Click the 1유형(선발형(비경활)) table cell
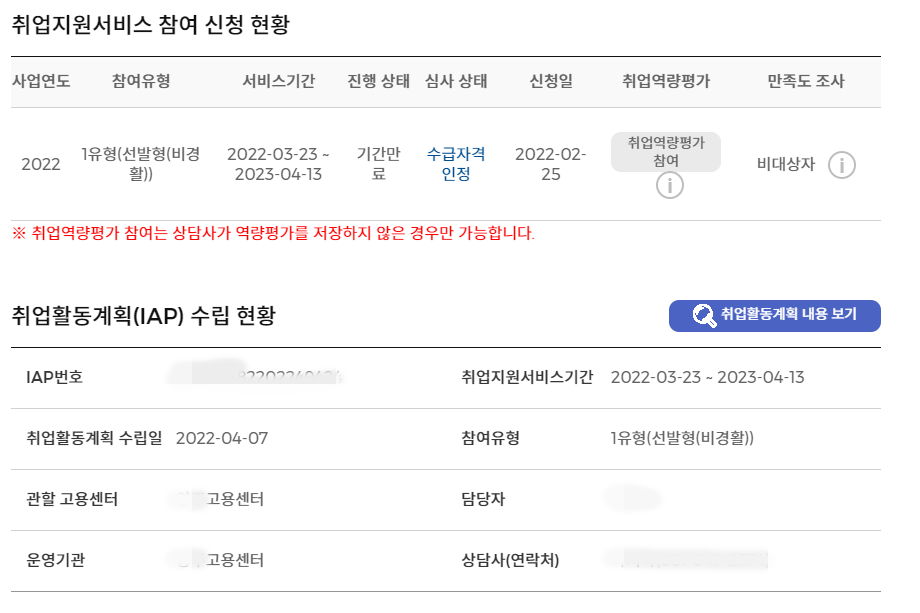This screenshot has height=613, width=920. tap(141, 164)
